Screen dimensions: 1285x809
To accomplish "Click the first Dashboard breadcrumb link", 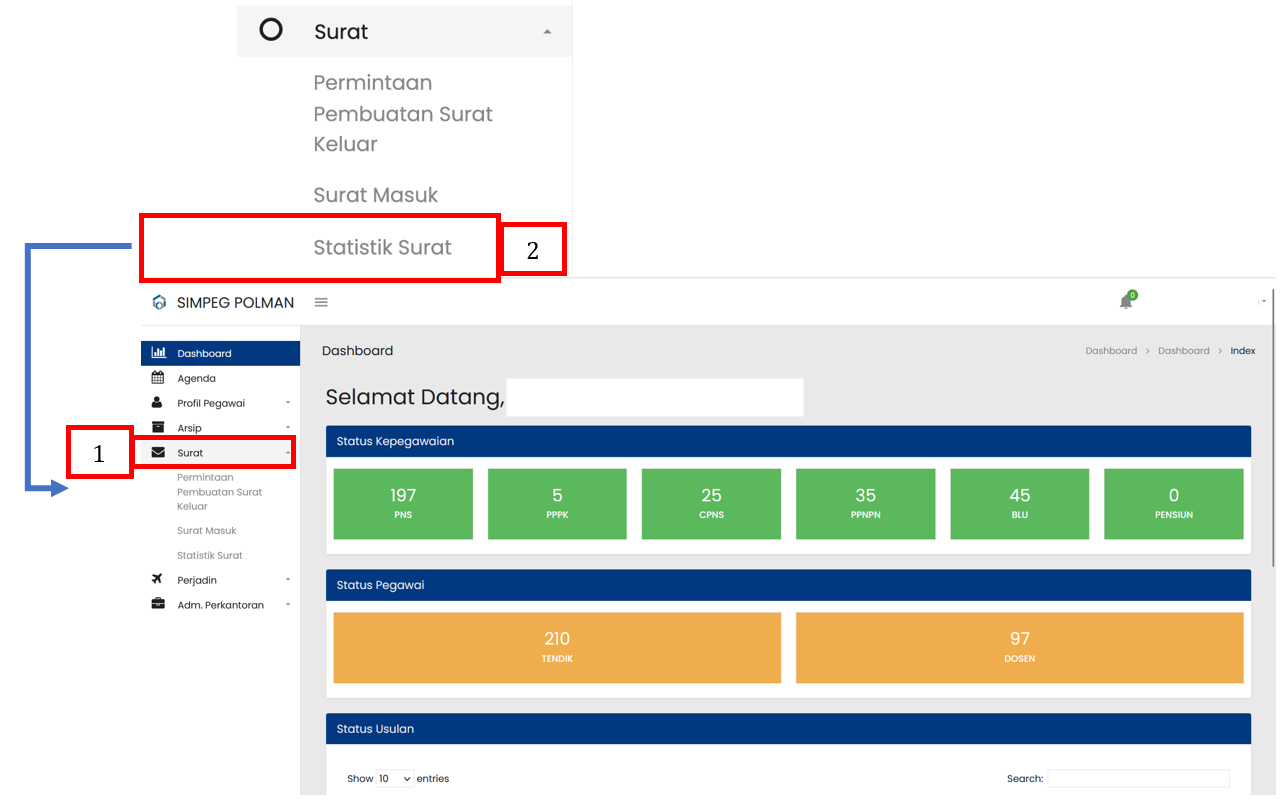I will (1111, 351).
